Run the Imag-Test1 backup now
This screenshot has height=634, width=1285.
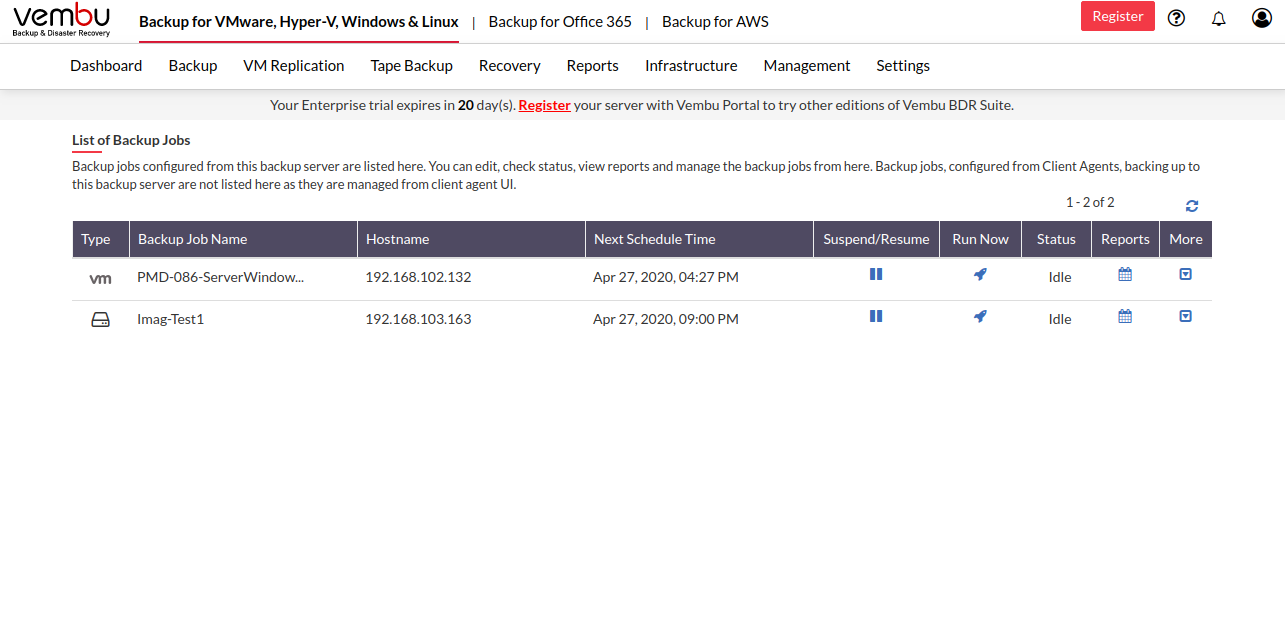point(980,316)
